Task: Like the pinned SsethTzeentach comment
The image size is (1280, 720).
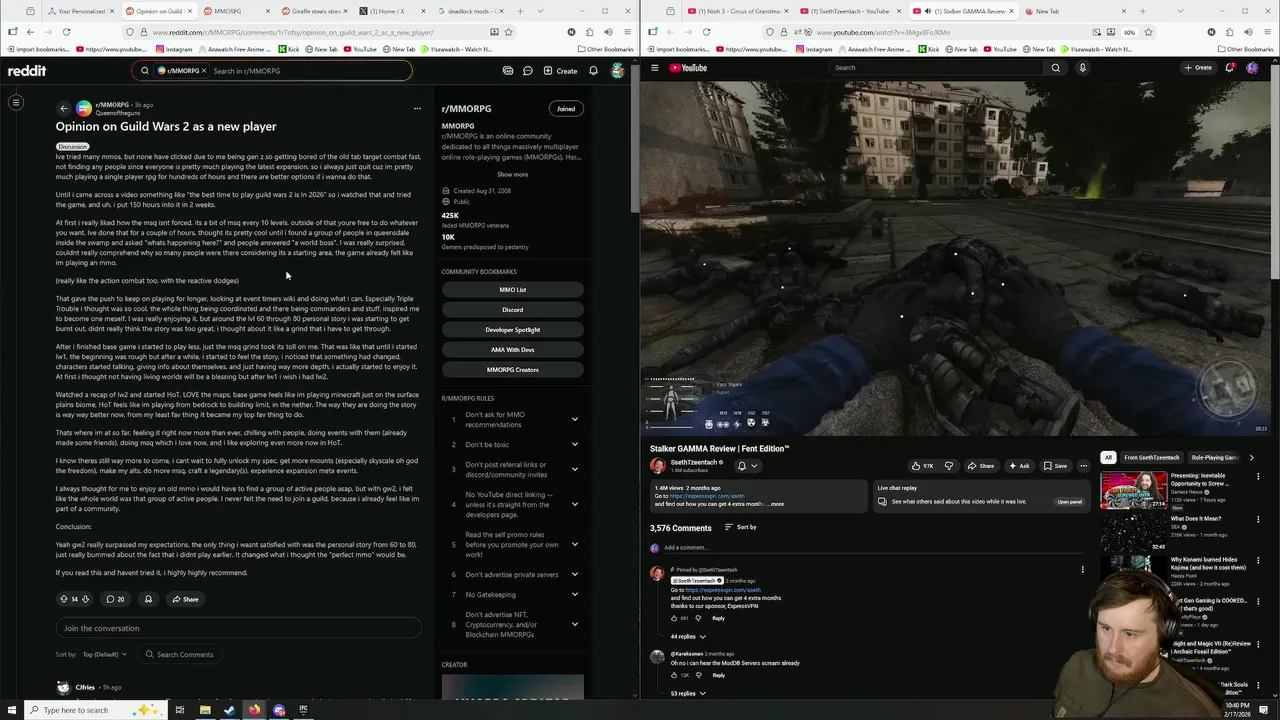Action: tap(674, 618)
